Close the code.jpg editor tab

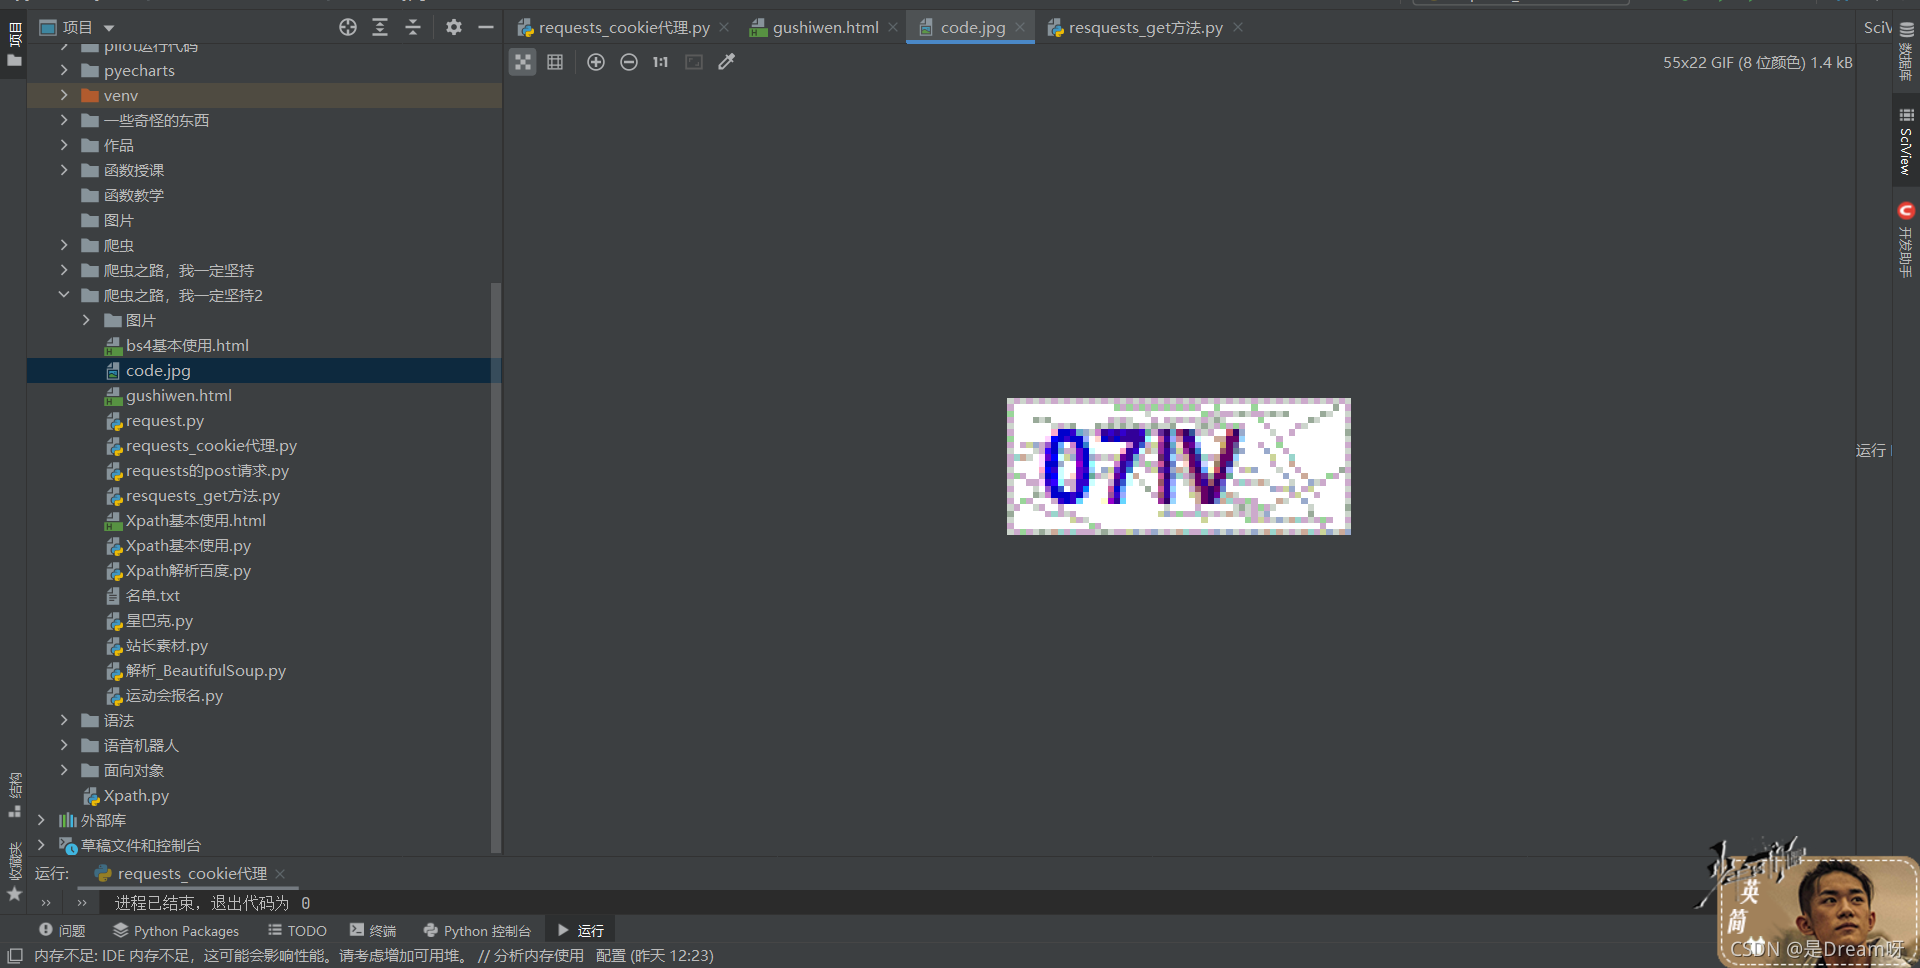tap(1020, 28)
